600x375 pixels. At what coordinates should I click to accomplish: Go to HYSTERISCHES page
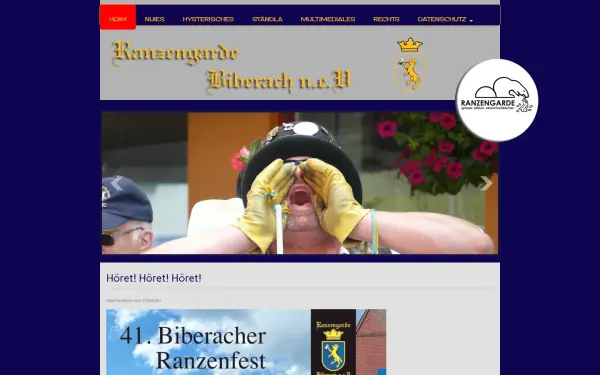coord(208,19)
